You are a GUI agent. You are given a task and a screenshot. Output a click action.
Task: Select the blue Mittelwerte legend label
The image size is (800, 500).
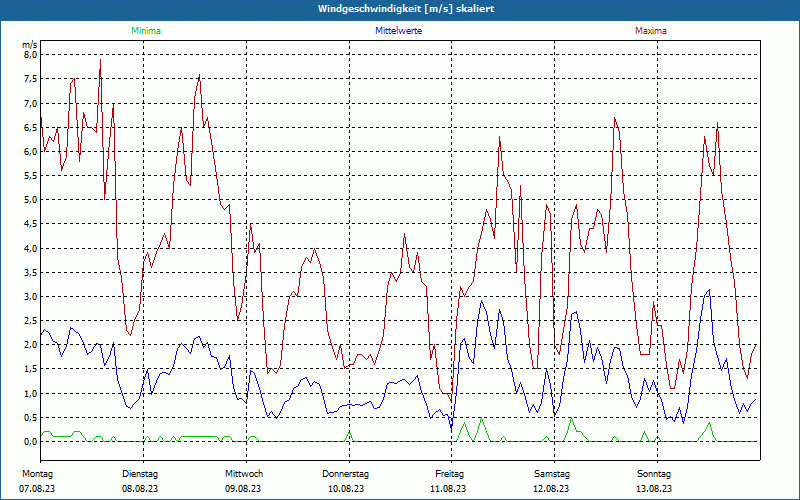tap(398, 31)
